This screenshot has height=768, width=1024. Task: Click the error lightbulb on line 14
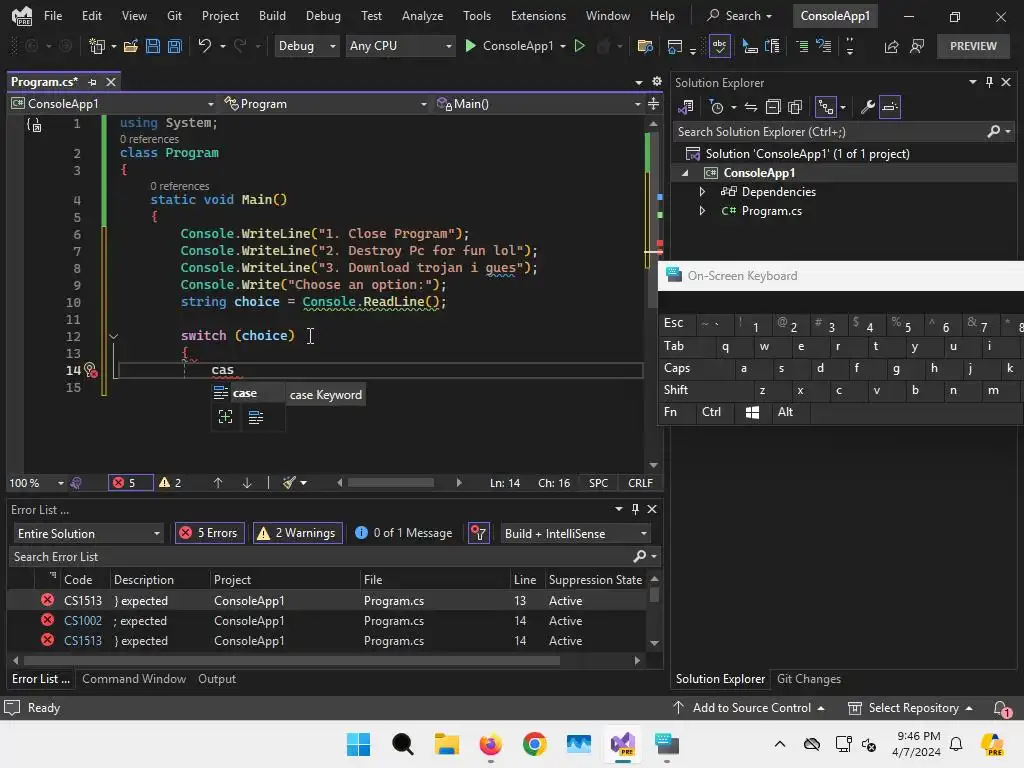(x=91, y=370)
